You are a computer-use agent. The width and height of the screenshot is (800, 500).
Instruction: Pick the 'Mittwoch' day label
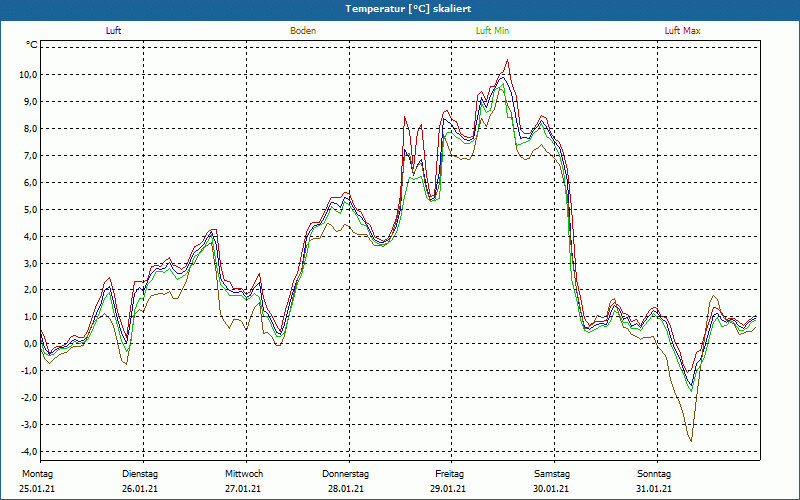[x=244, y=474]
